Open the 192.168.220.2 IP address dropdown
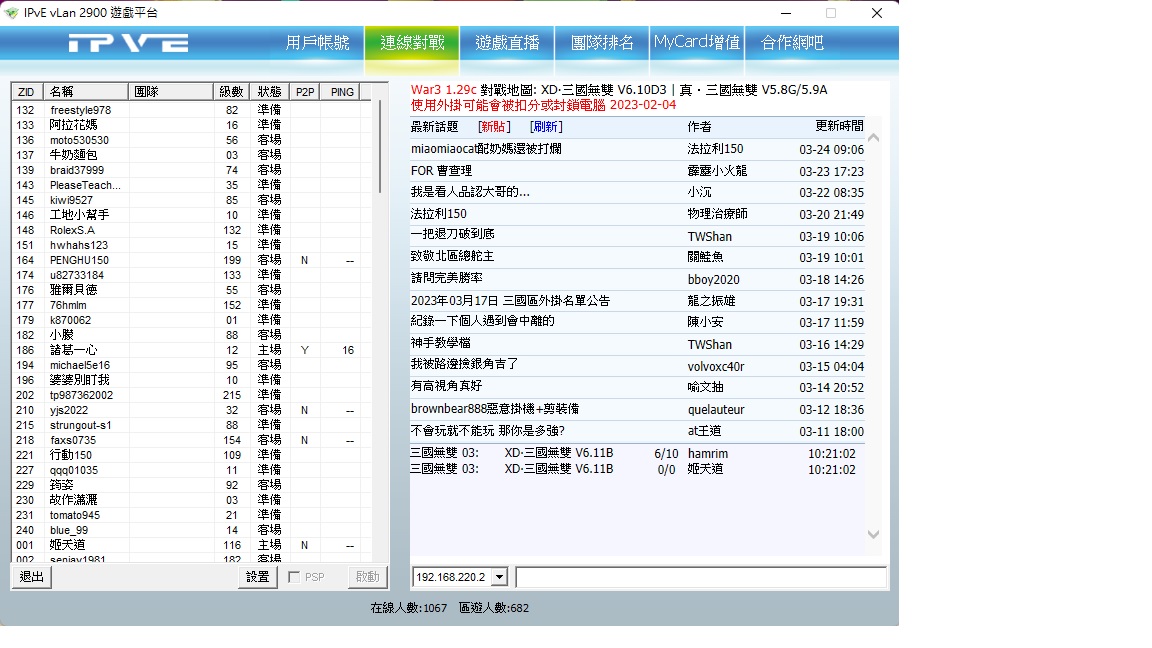 pyautogui.click(x=499, y=577)
